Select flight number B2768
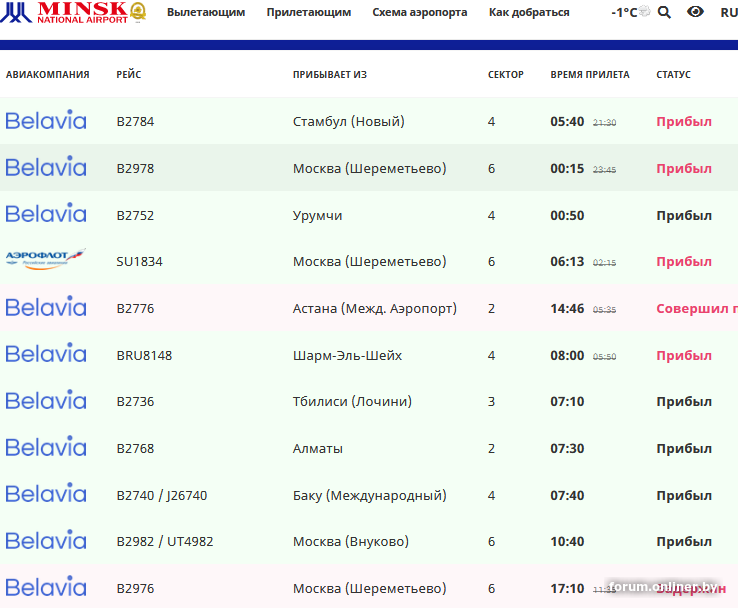 135,448
